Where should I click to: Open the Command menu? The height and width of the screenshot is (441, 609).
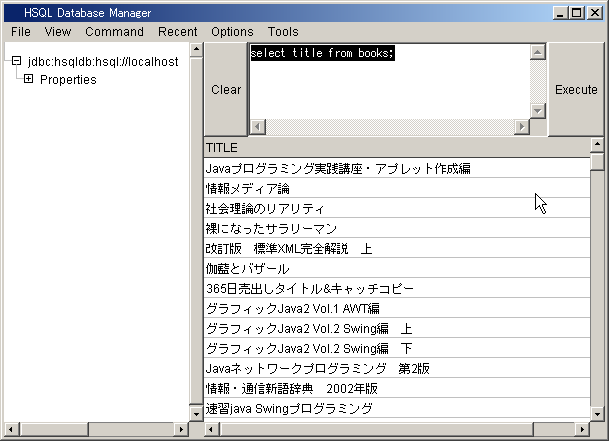pyautogui.click(x=114, y=31)
